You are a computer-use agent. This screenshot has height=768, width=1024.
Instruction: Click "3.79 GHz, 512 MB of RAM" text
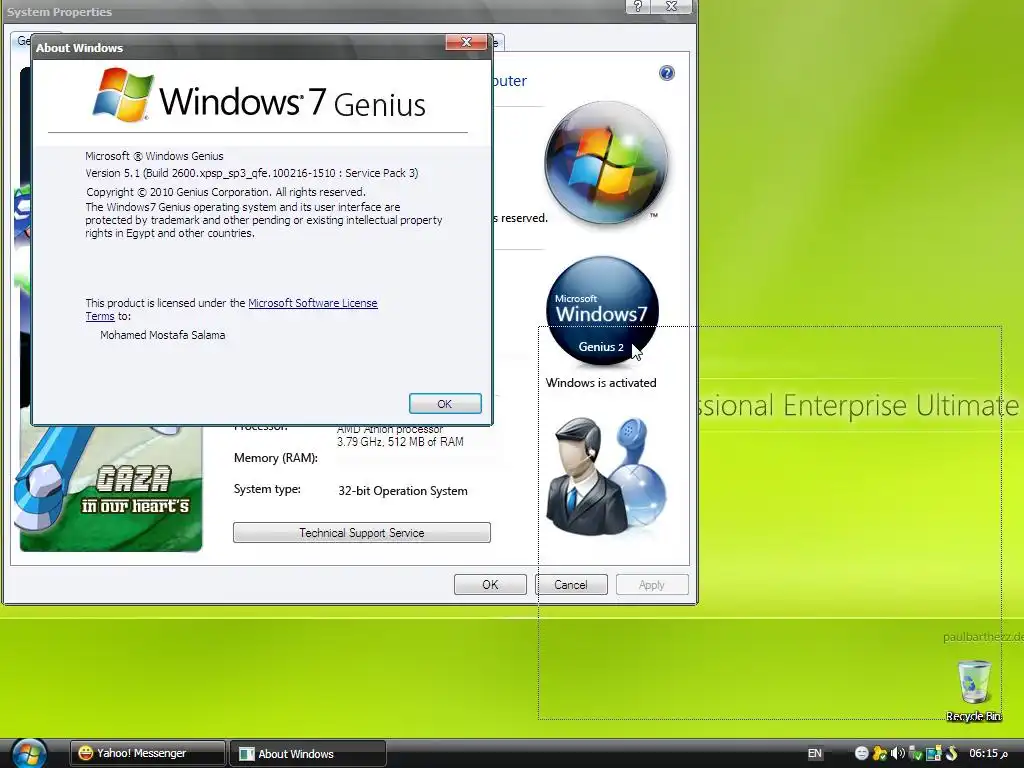coord(400,441)
